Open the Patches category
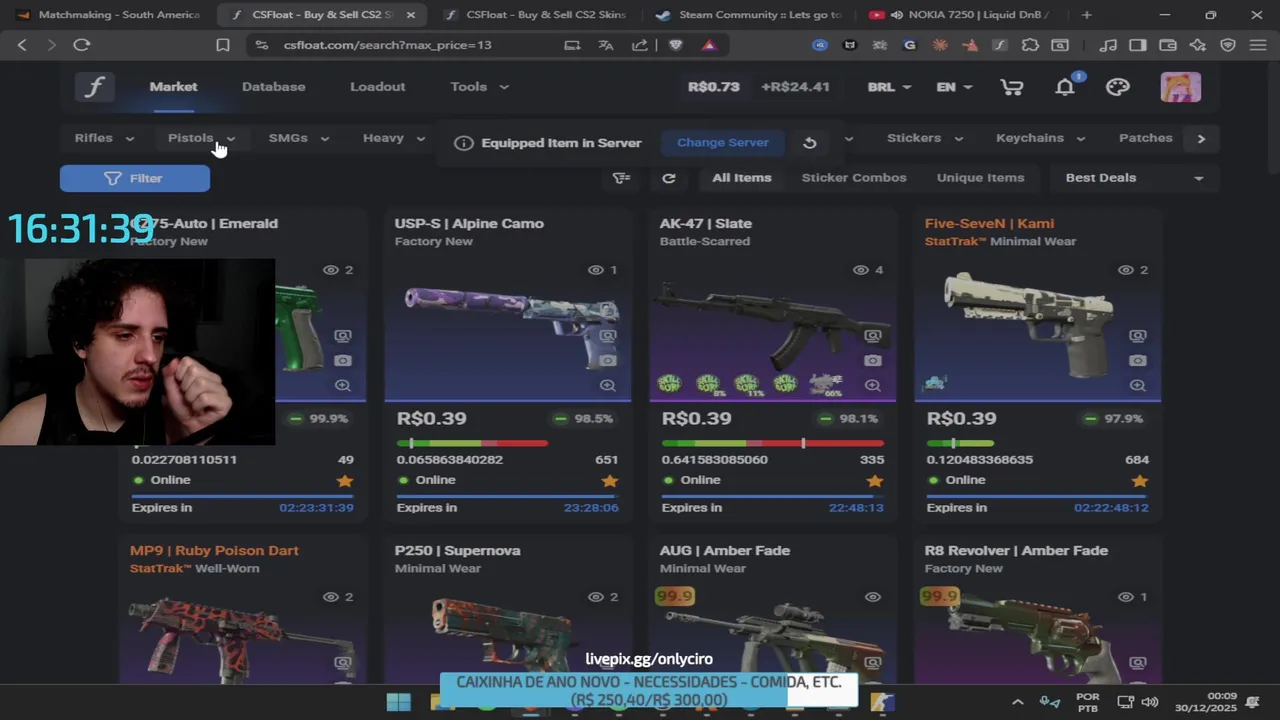The height and width of the screenshot is (720, 1280). click(x=1145, y=138)
